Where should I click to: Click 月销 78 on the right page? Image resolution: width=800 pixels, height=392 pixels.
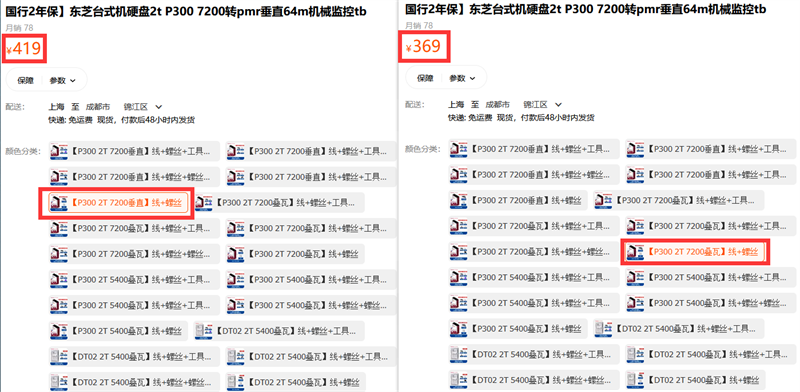coord(419,26)
